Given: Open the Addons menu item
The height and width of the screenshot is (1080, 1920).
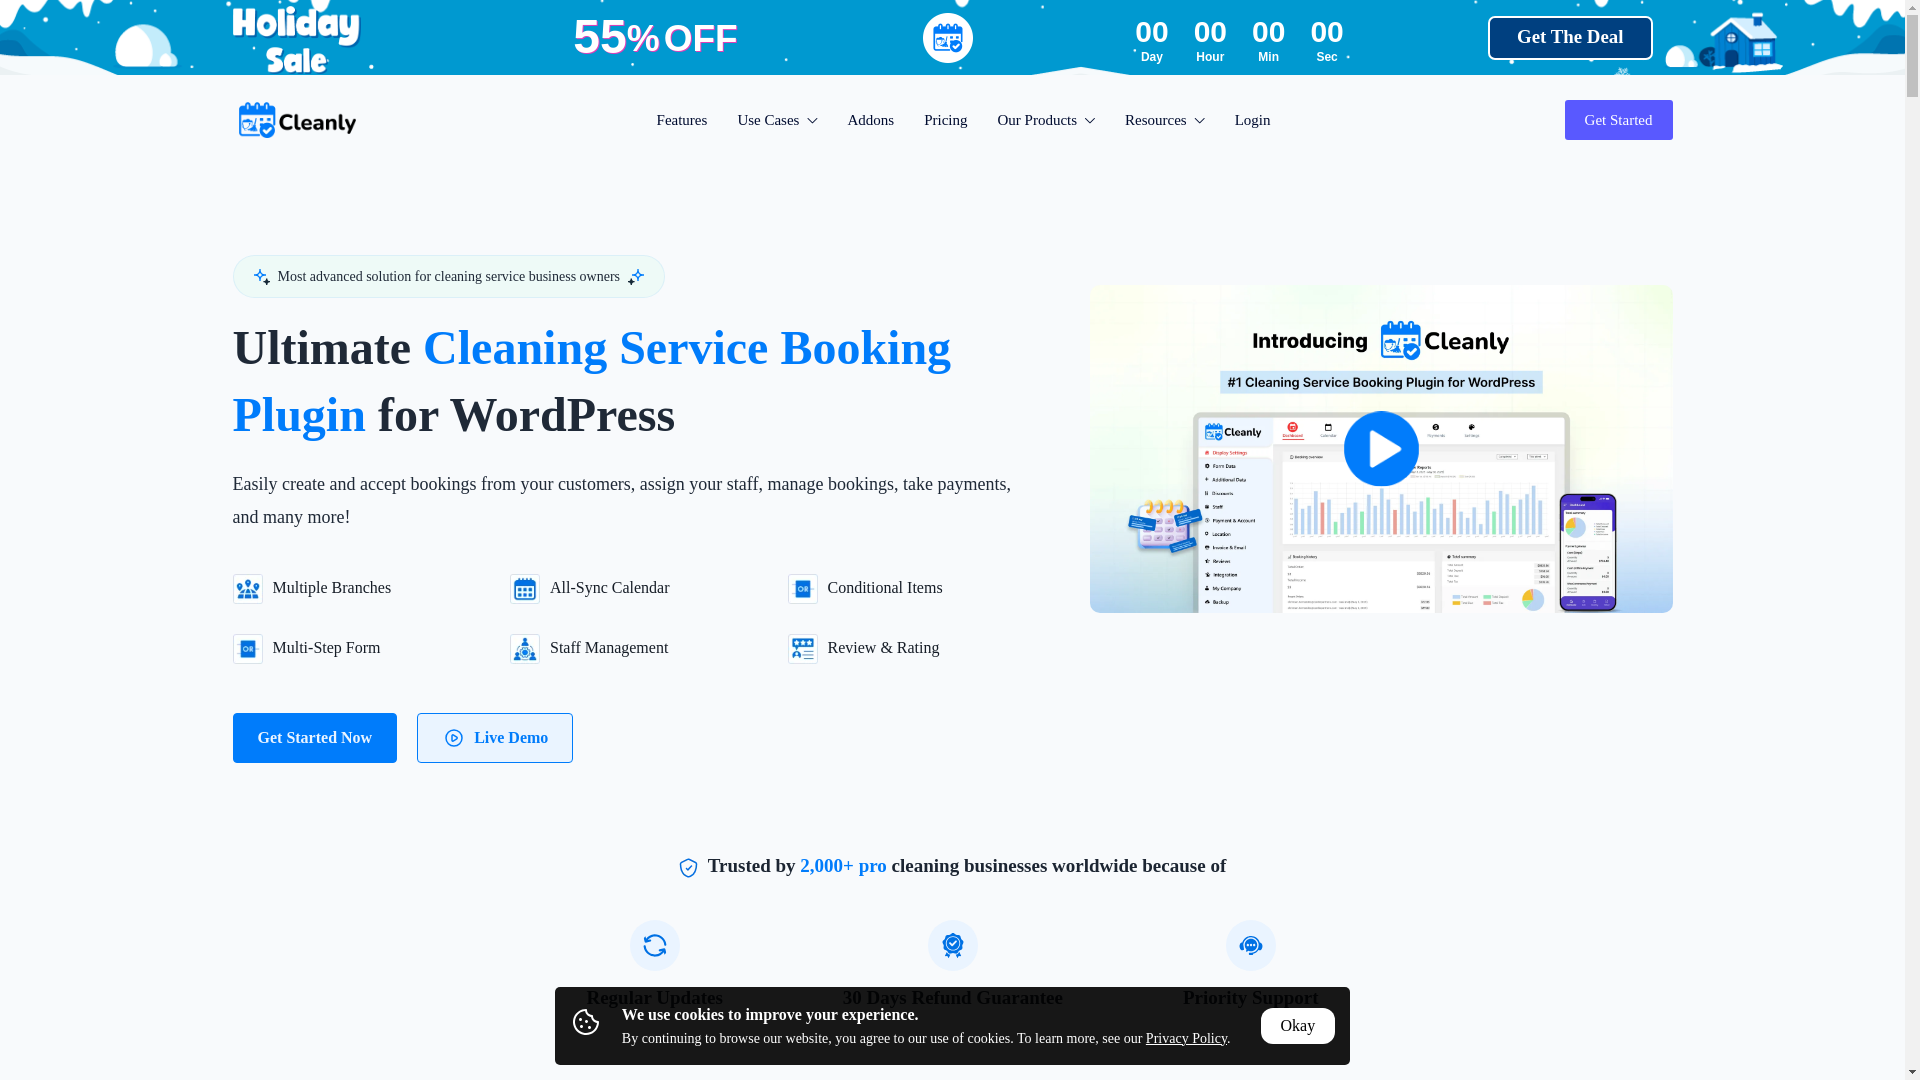Looking at the screenshot, I should pos(871,120).
